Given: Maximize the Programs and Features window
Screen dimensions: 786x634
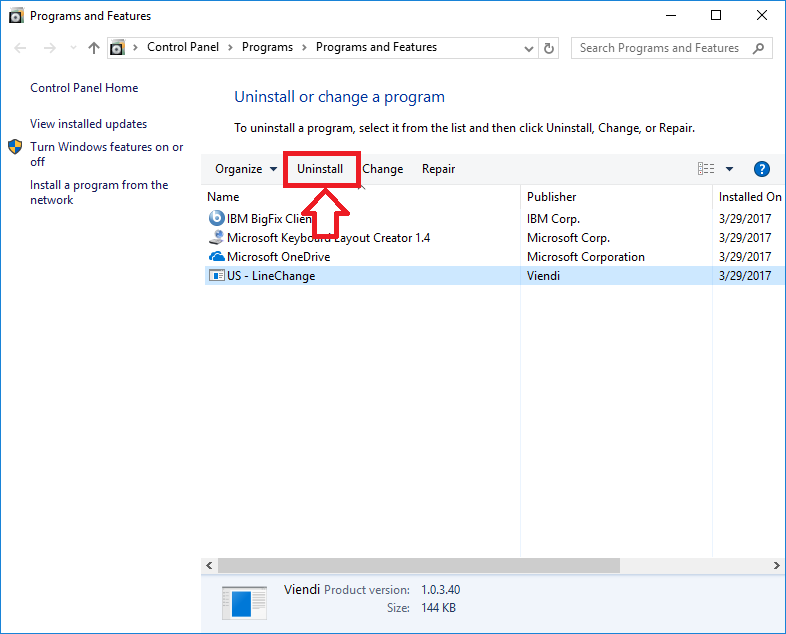Looking at the screenshot, I should pyautogui.click(x=716, y=16).
